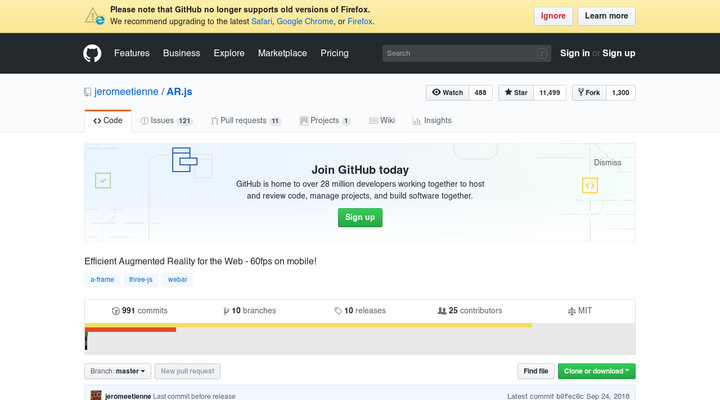720x400 pixels.
Task: View the 10 releases list
Action: 360,311
